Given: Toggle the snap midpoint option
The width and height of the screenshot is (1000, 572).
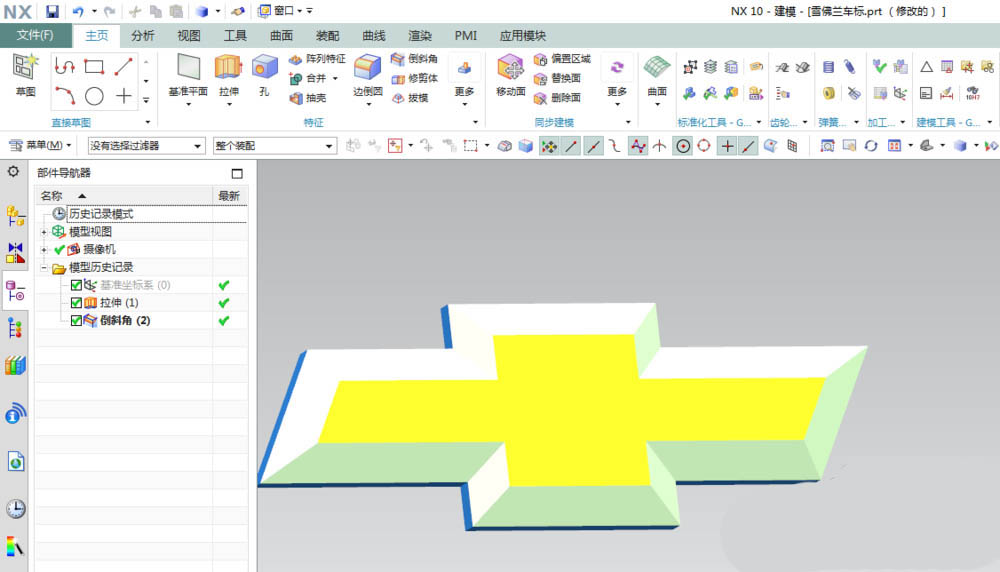Looking at the screenshot, I should (x=593, y=146).
